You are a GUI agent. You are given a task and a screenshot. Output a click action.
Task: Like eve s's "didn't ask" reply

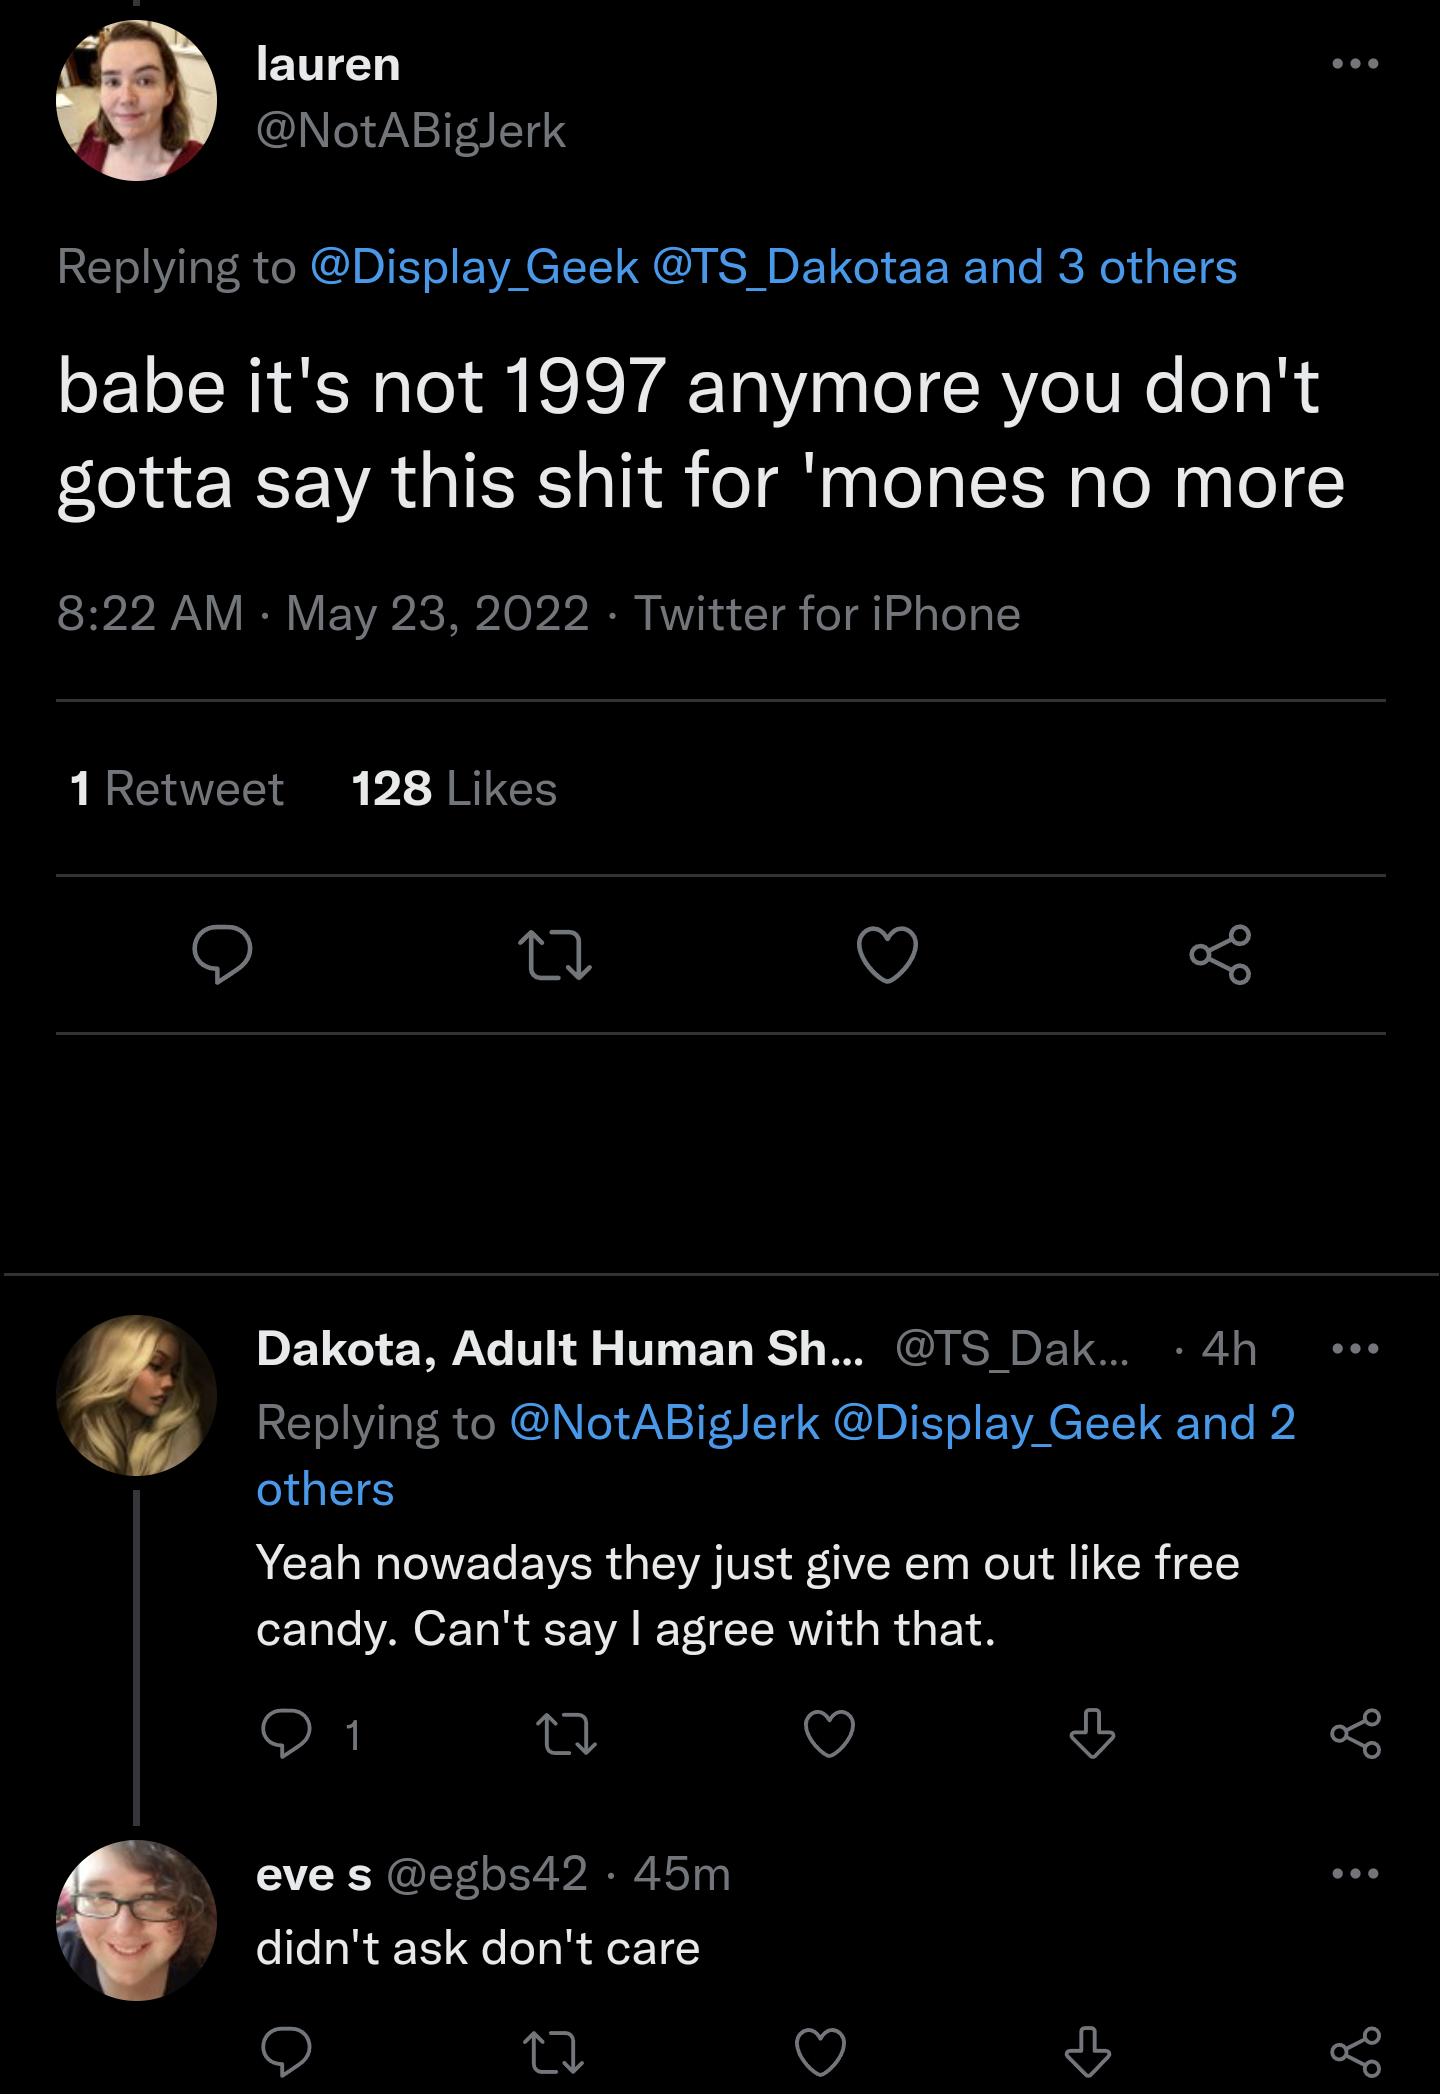[x=820, y=2052]
